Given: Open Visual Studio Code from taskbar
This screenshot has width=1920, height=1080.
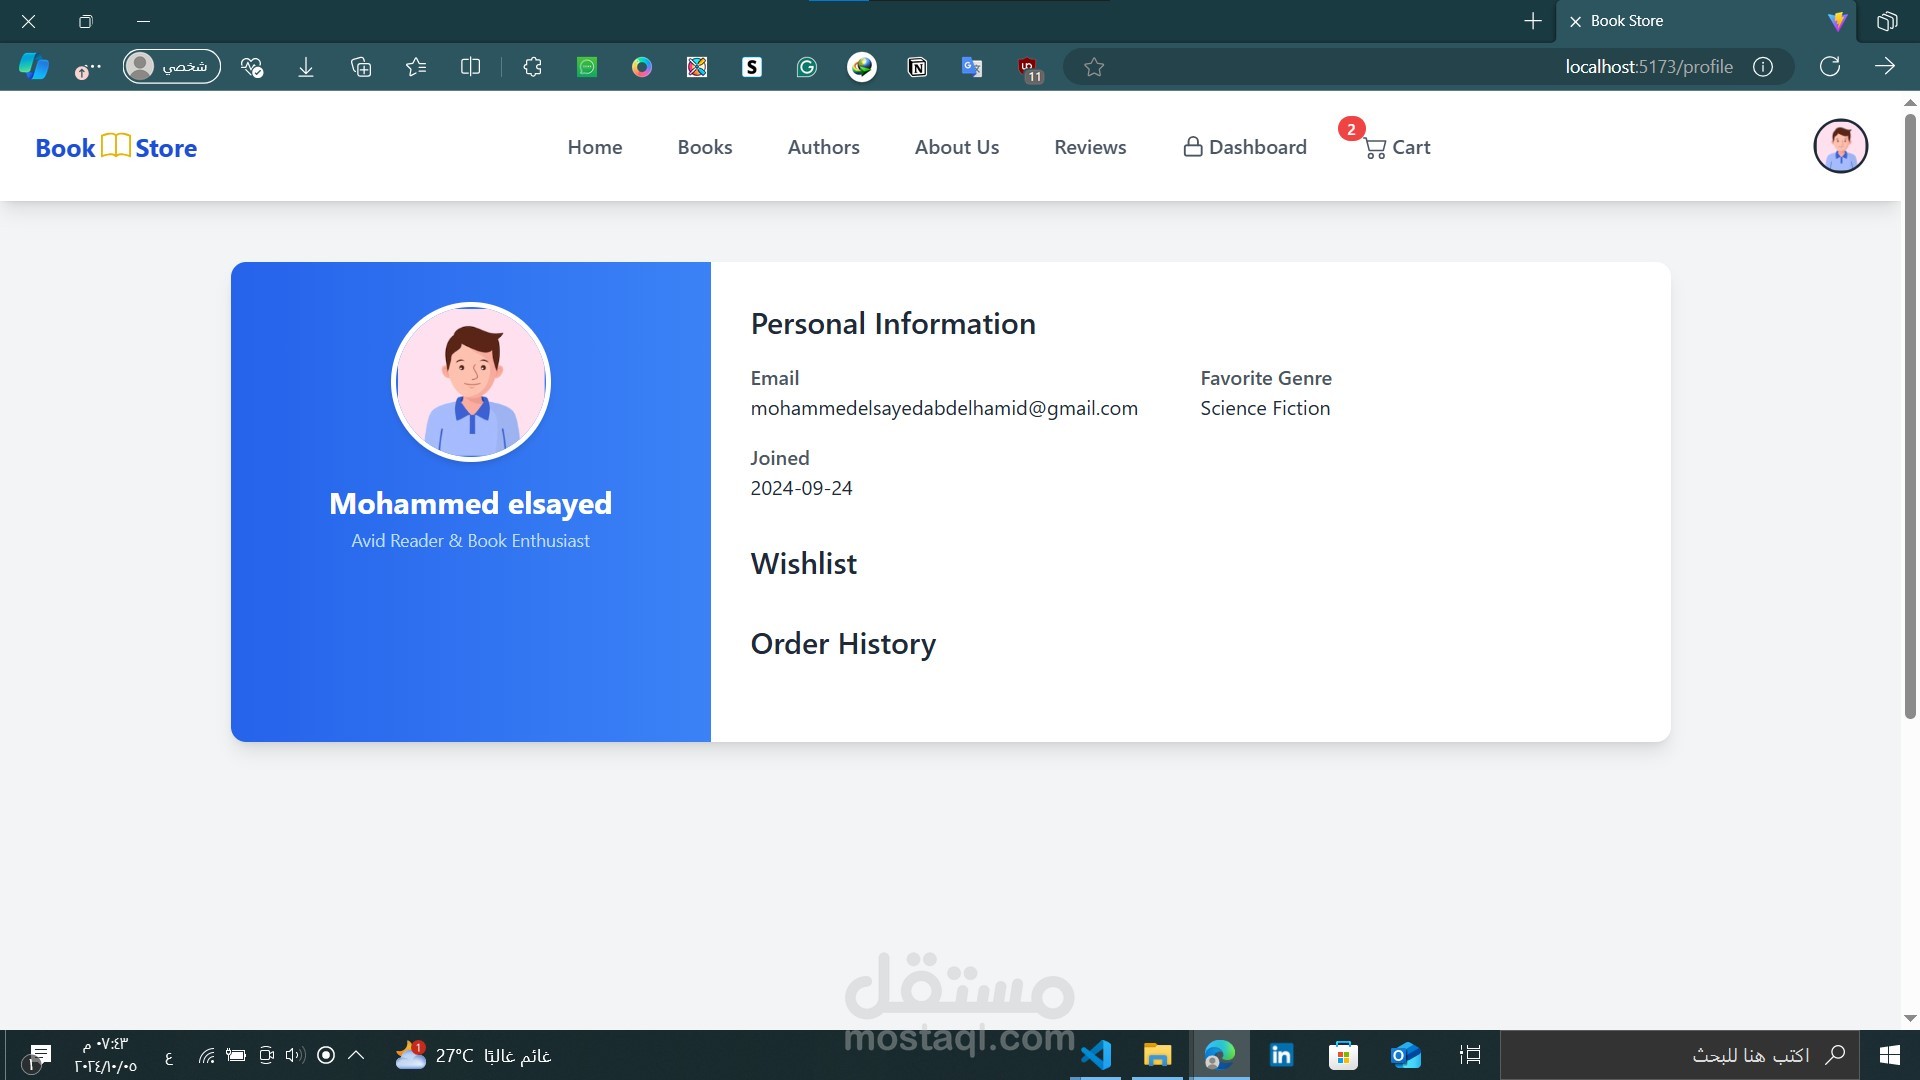Looking at the screenshot, I should [1096, 1055].
